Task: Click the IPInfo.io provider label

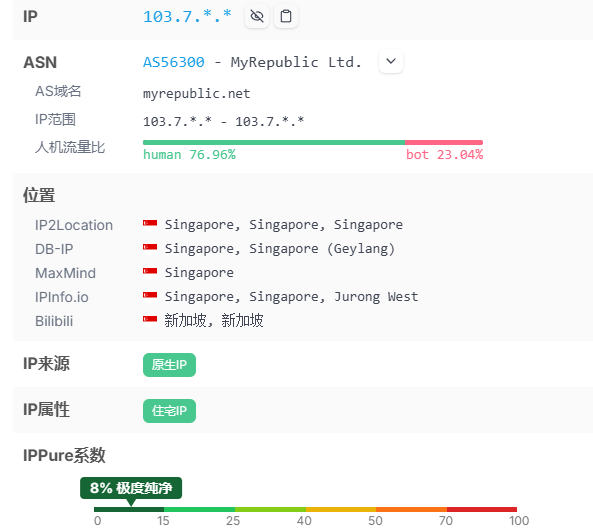Action: [62, 297]
